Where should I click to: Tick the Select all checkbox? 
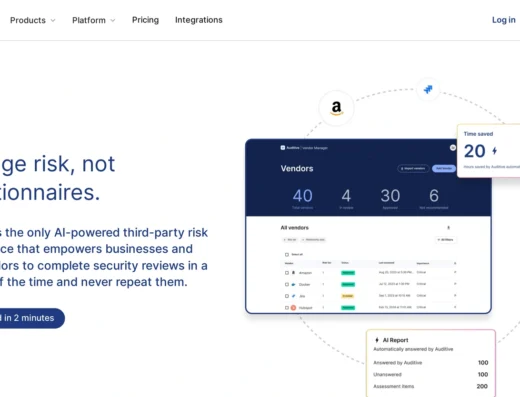287,255
